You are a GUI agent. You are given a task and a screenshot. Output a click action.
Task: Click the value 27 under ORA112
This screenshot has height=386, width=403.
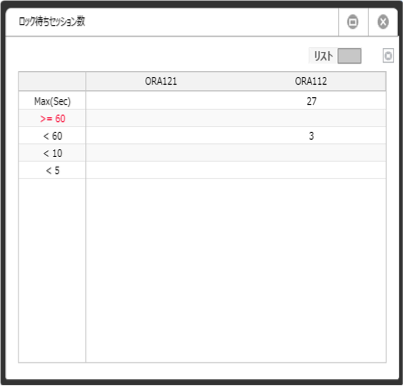(311, 101)
